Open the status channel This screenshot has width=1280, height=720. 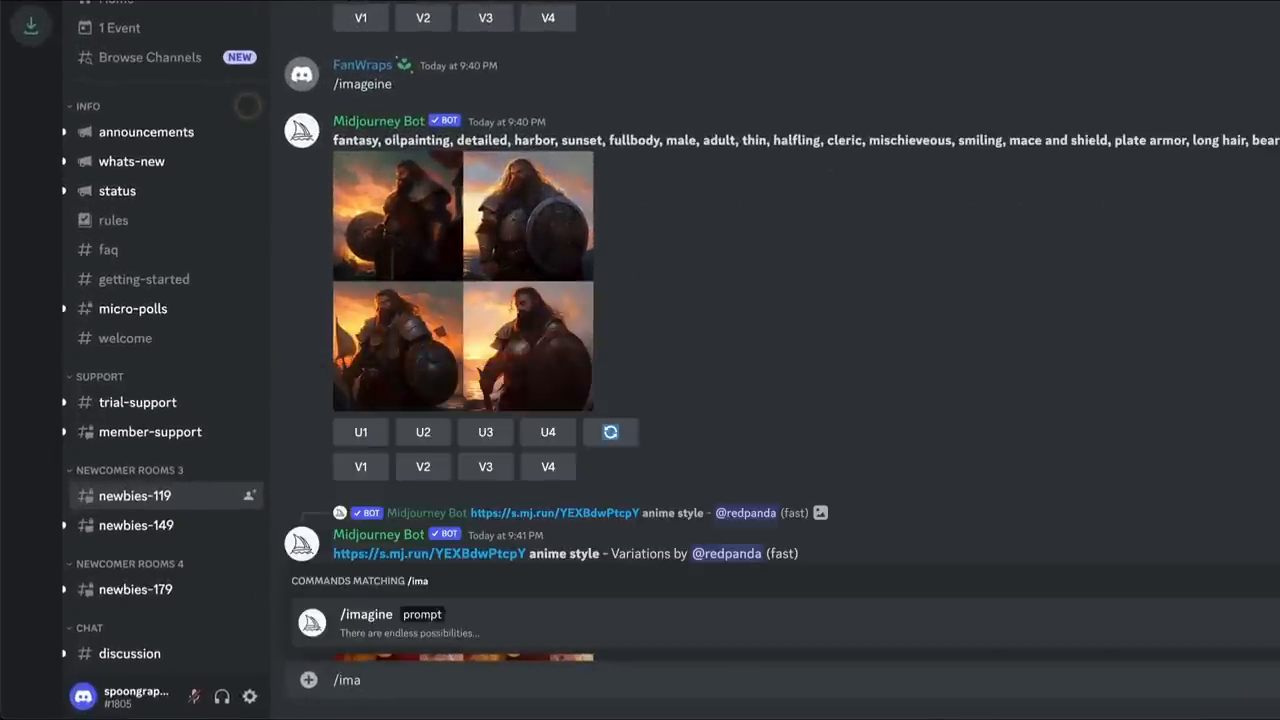pos(117,191)
